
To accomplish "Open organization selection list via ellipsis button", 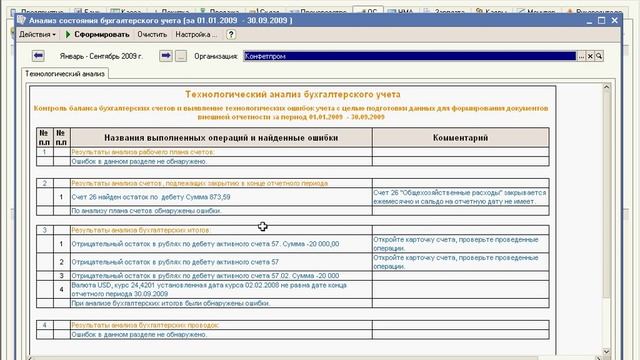I will (581, 56).
